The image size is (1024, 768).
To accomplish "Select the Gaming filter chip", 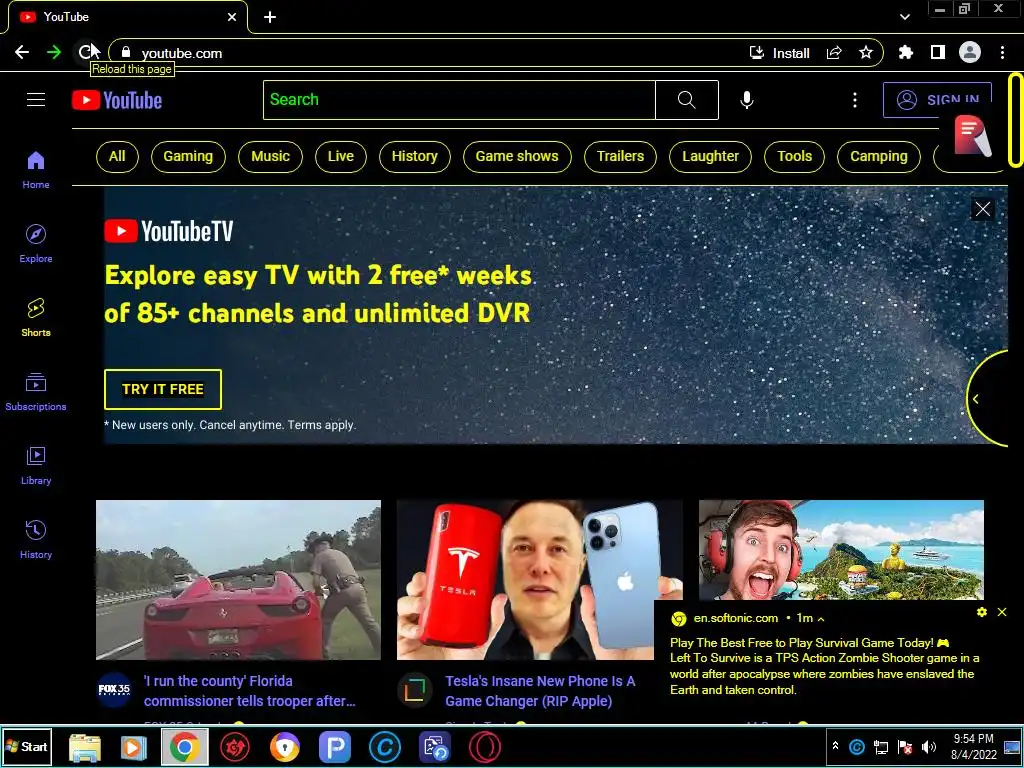I will pyautogui.click(x=188, y=157).
